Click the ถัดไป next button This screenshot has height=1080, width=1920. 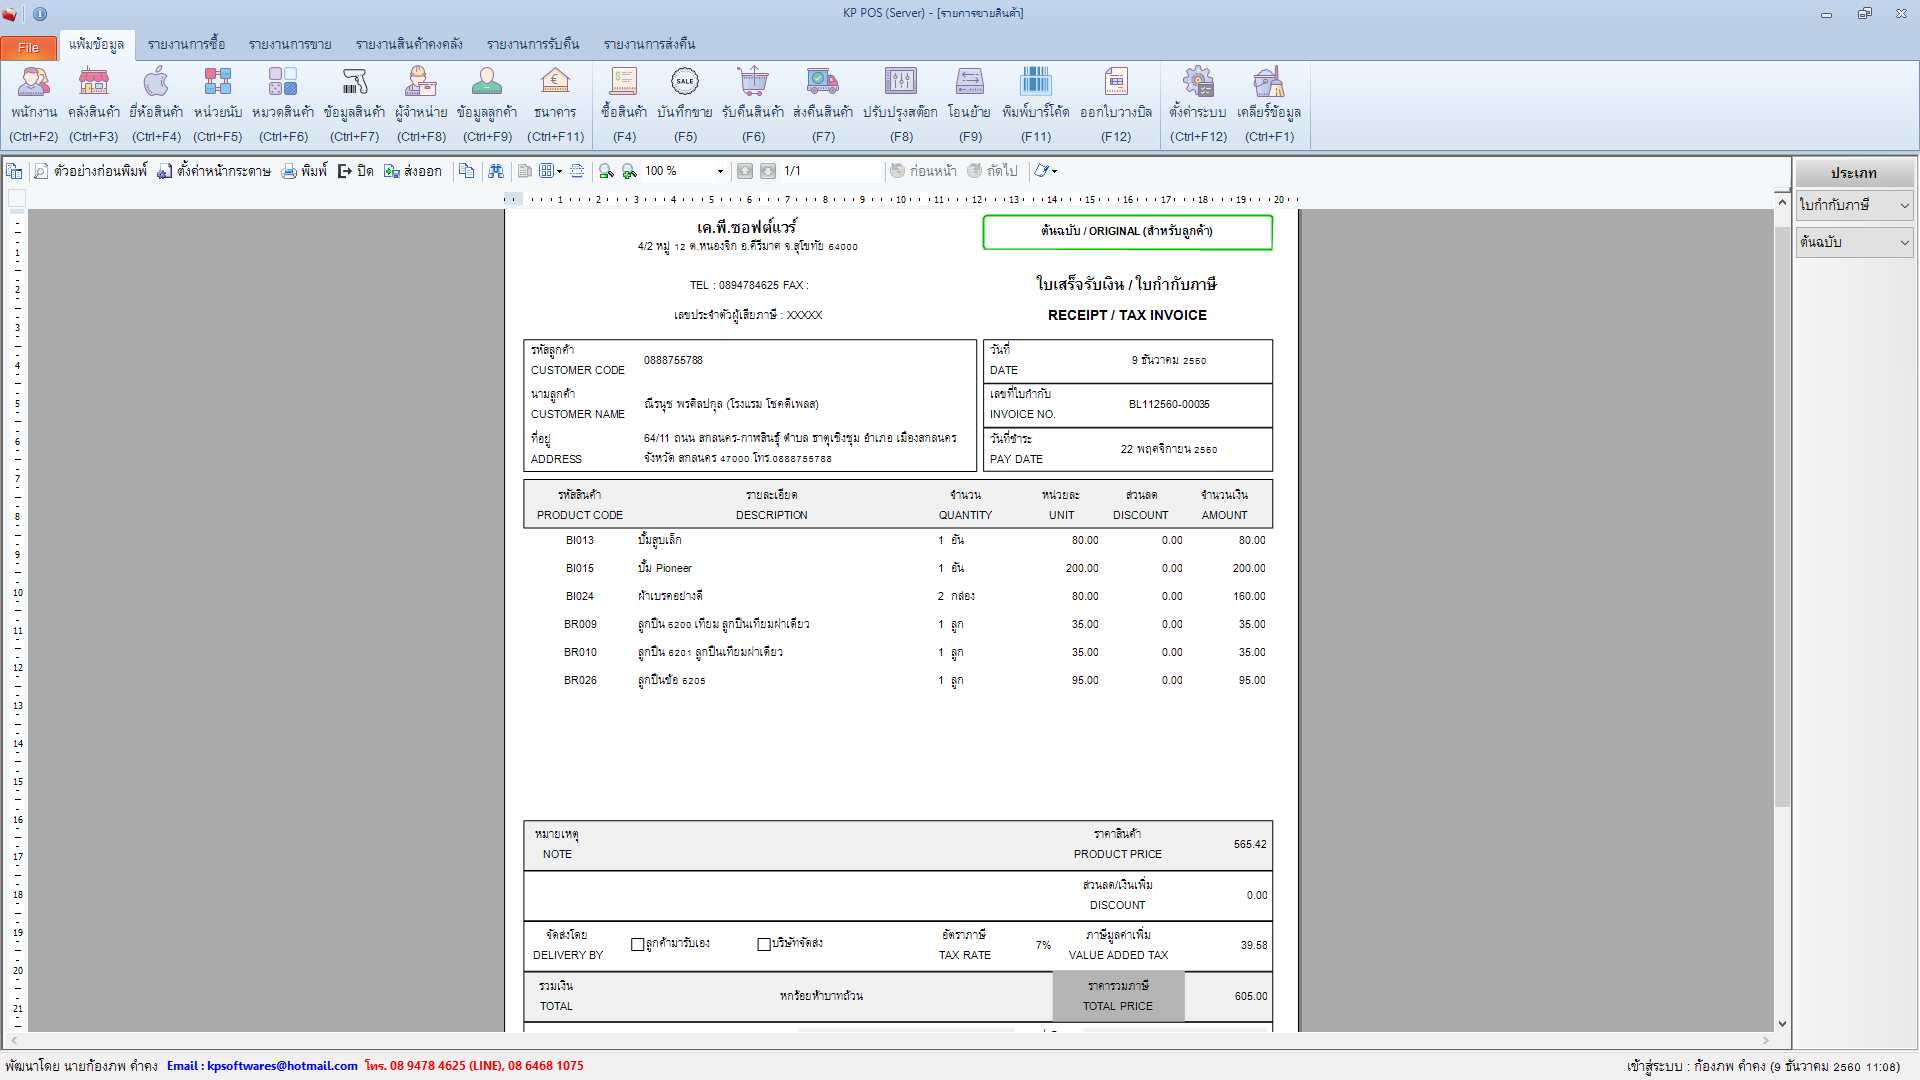(992, 171)
